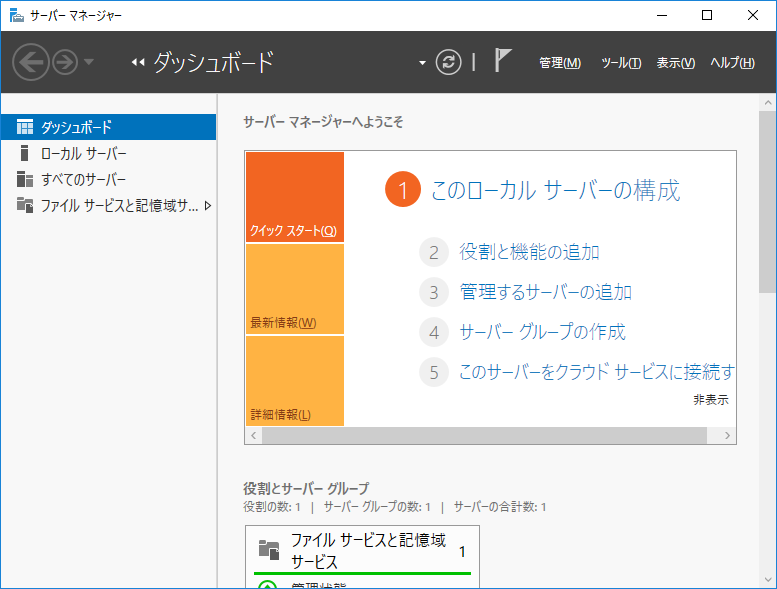Open 役割と機能の追加 link

[529, 252]
